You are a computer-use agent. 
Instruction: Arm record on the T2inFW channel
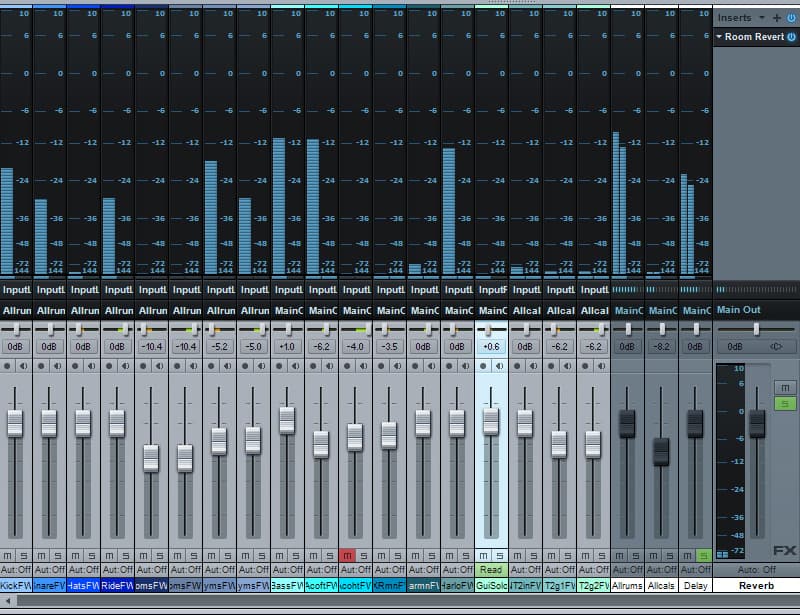pos(517,366)
